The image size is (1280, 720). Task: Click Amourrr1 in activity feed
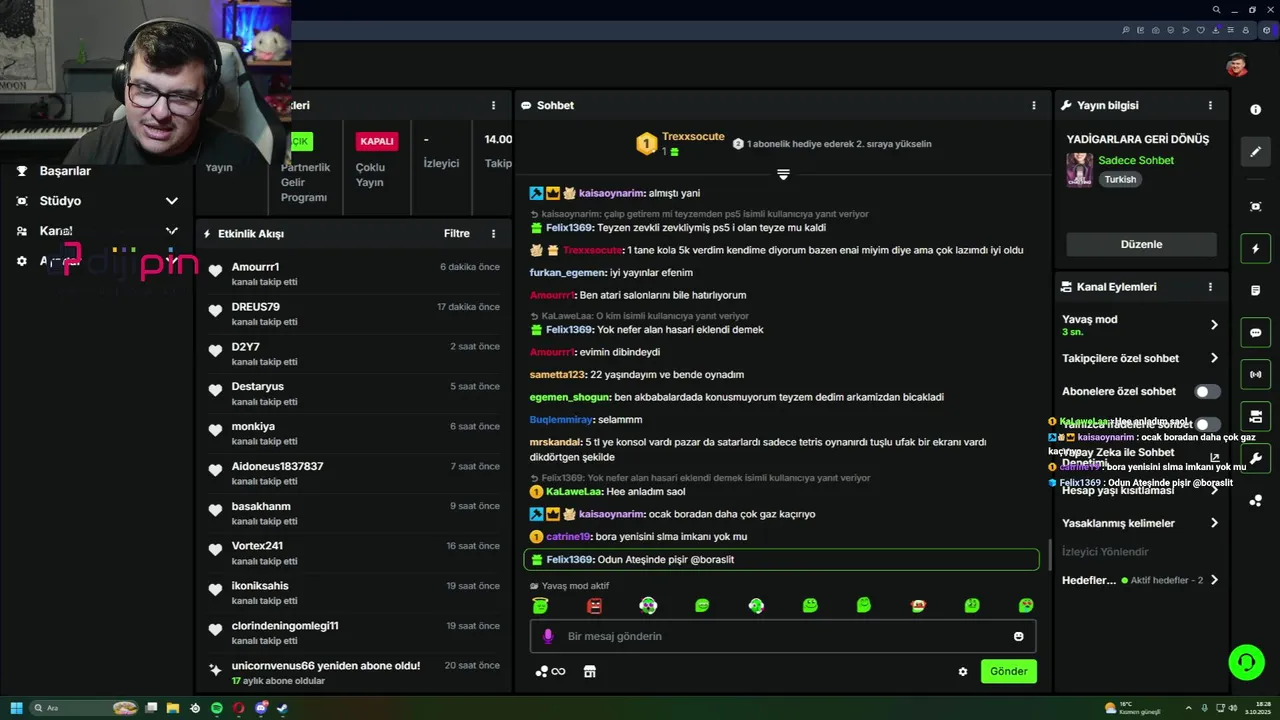pos(255,267)
